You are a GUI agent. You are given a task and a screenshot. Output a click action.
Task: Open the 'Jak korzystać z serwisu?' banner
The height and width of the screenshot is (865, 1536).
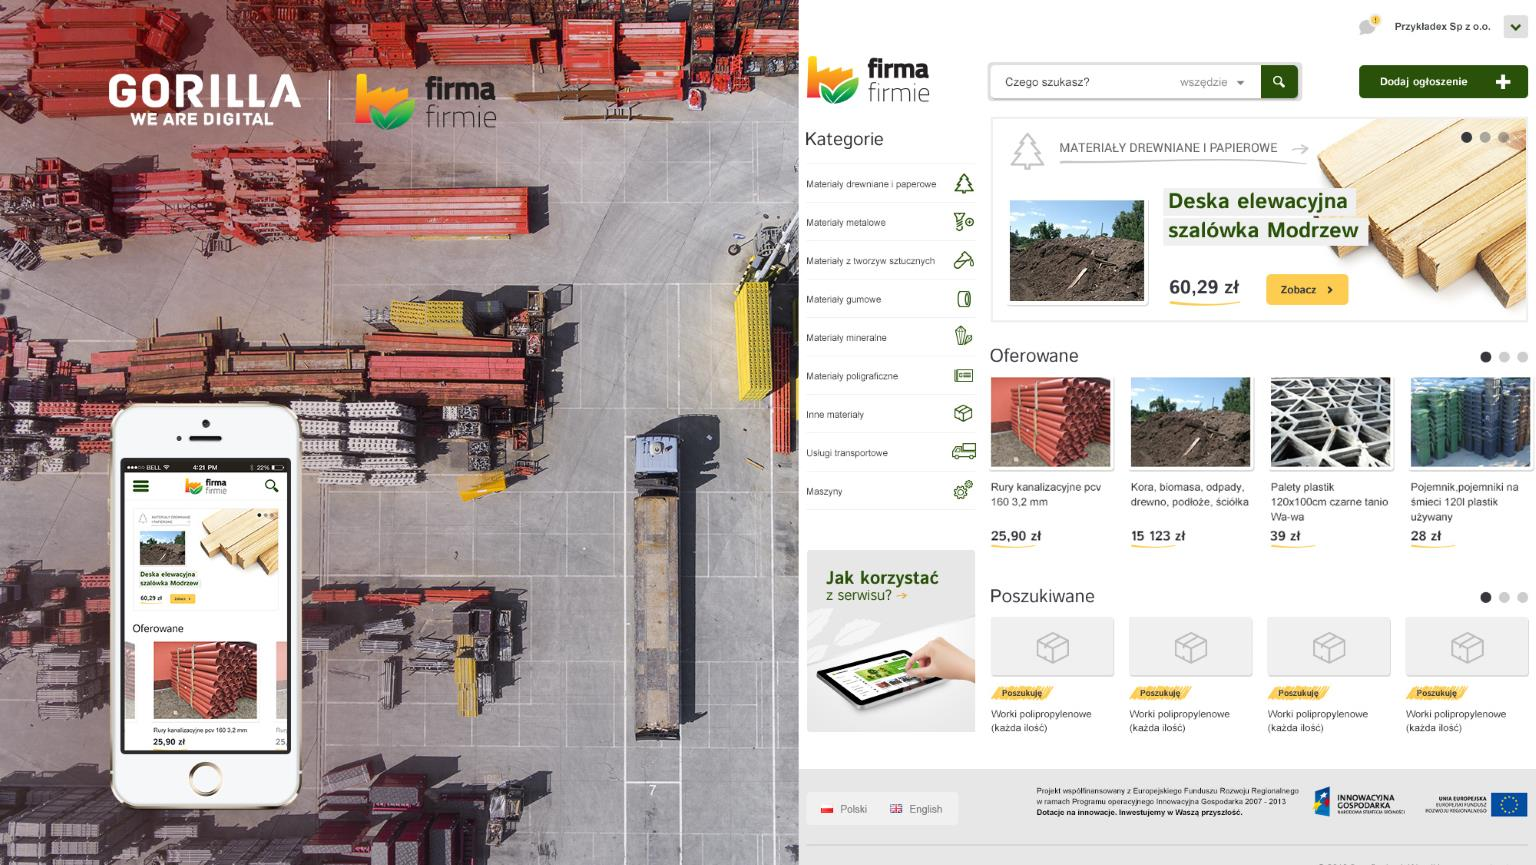point(891,641)
